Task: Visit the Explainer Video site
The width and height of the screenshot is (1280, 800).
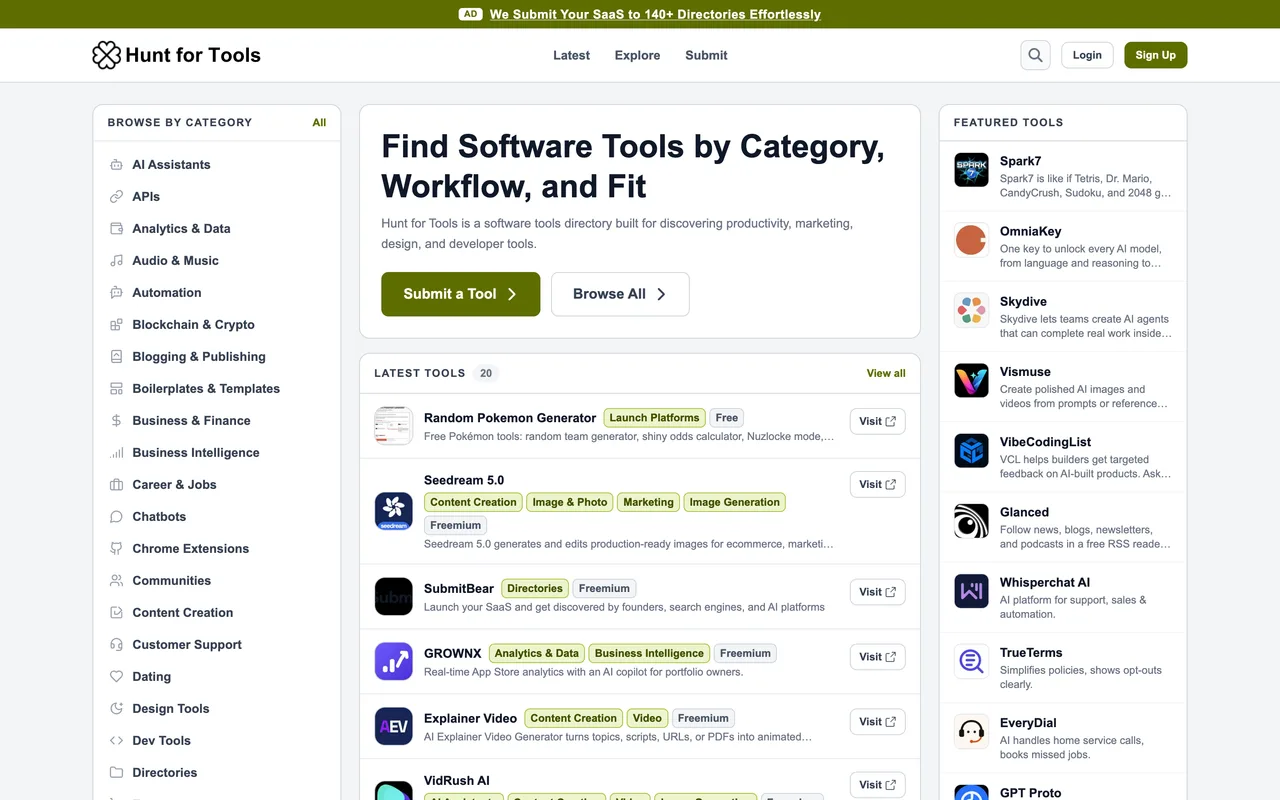Action: coord(878,721)
